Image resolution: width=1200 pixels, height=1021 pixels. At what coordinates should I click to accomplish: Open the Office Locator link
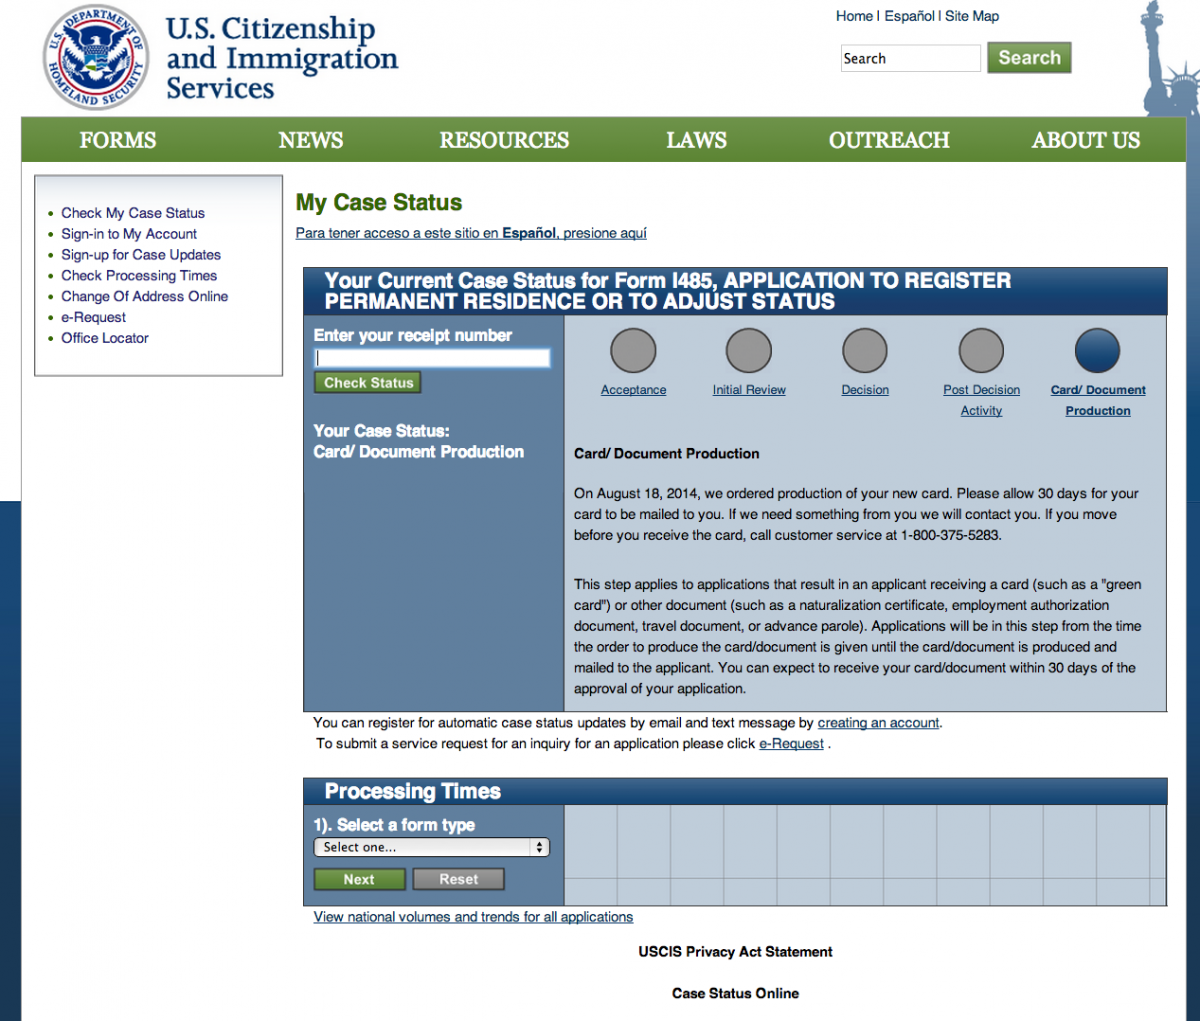pos(105,339)
